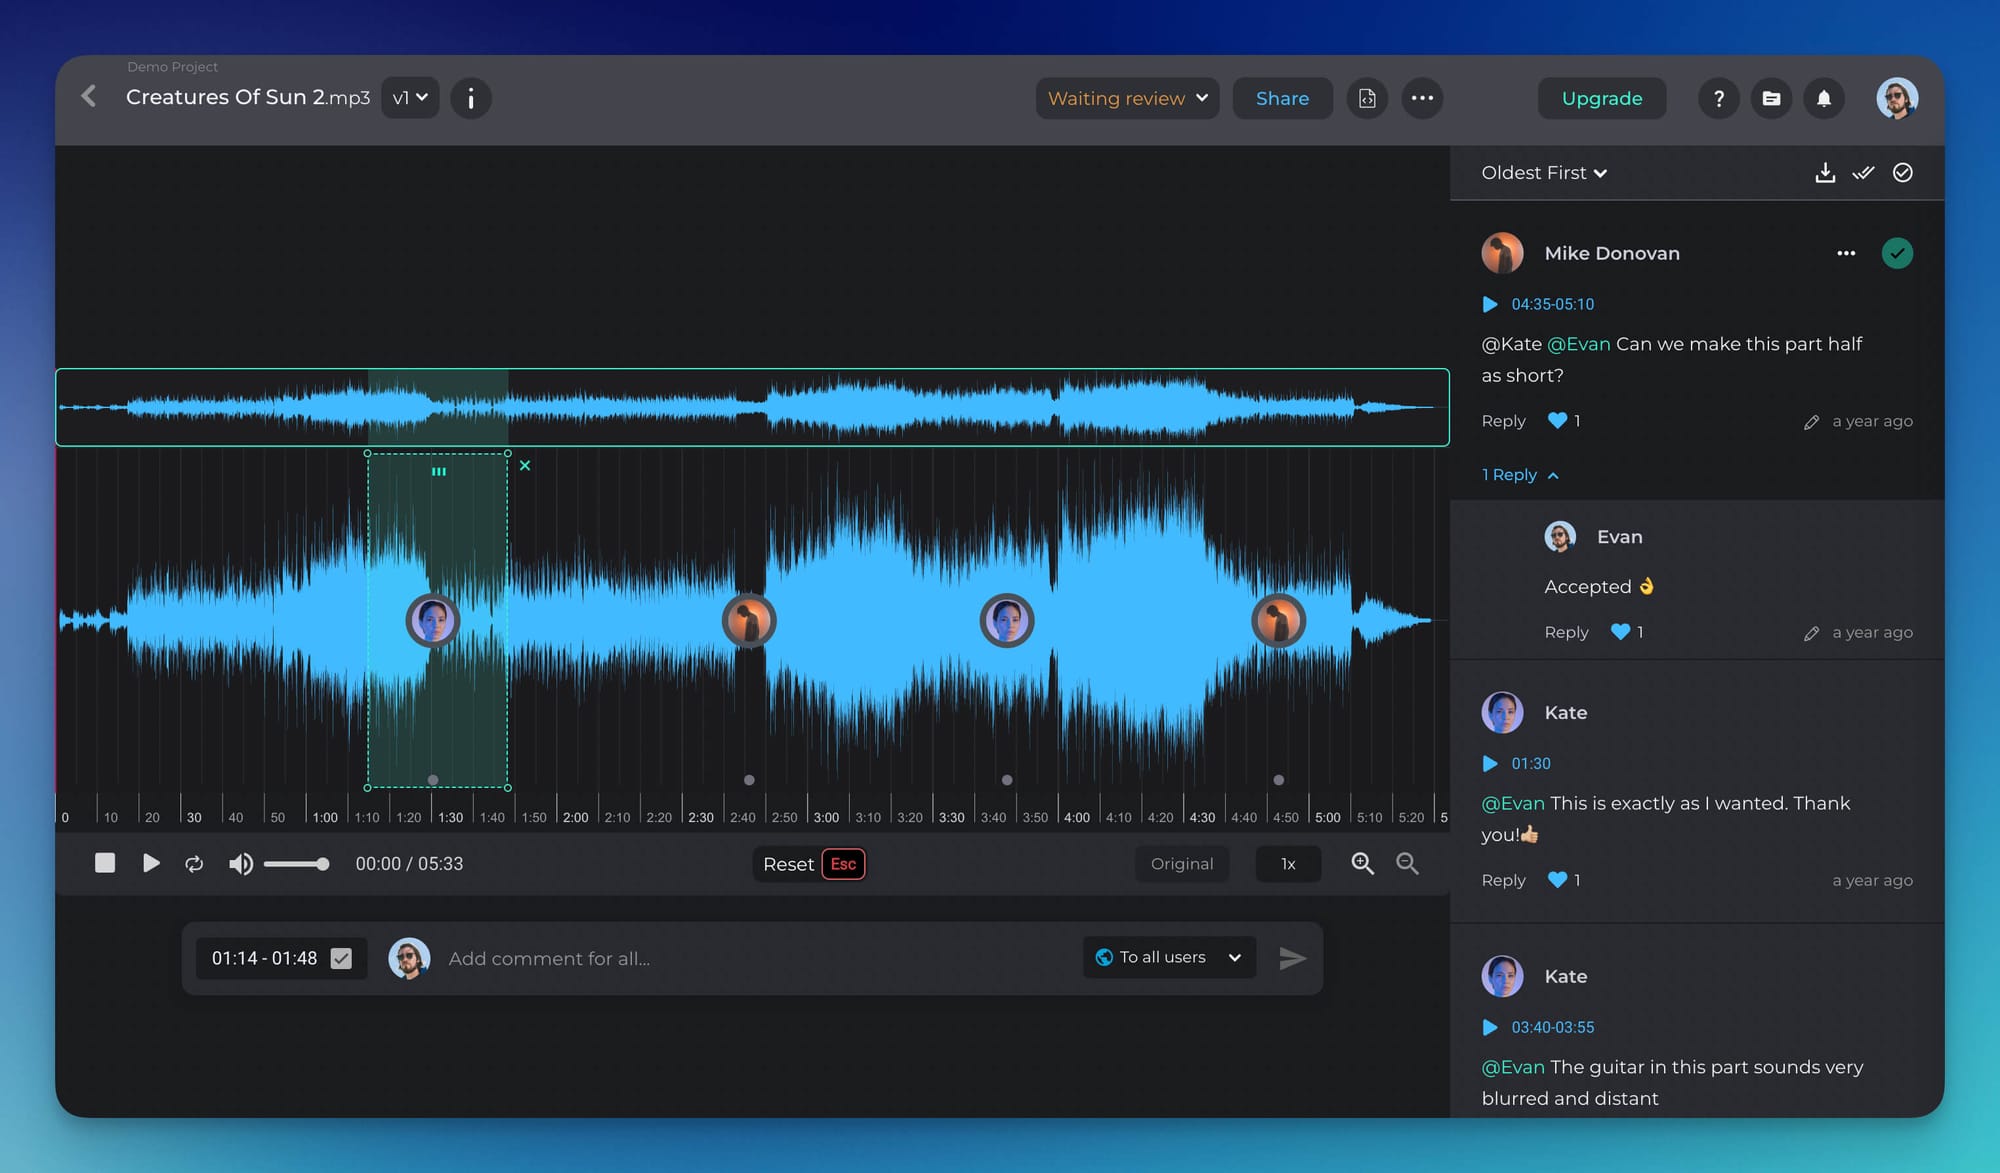The image size is (2000, 1173).
Task: Toggle the timestamp checkbox in the comment bar
Action: (x=342, y=958)
